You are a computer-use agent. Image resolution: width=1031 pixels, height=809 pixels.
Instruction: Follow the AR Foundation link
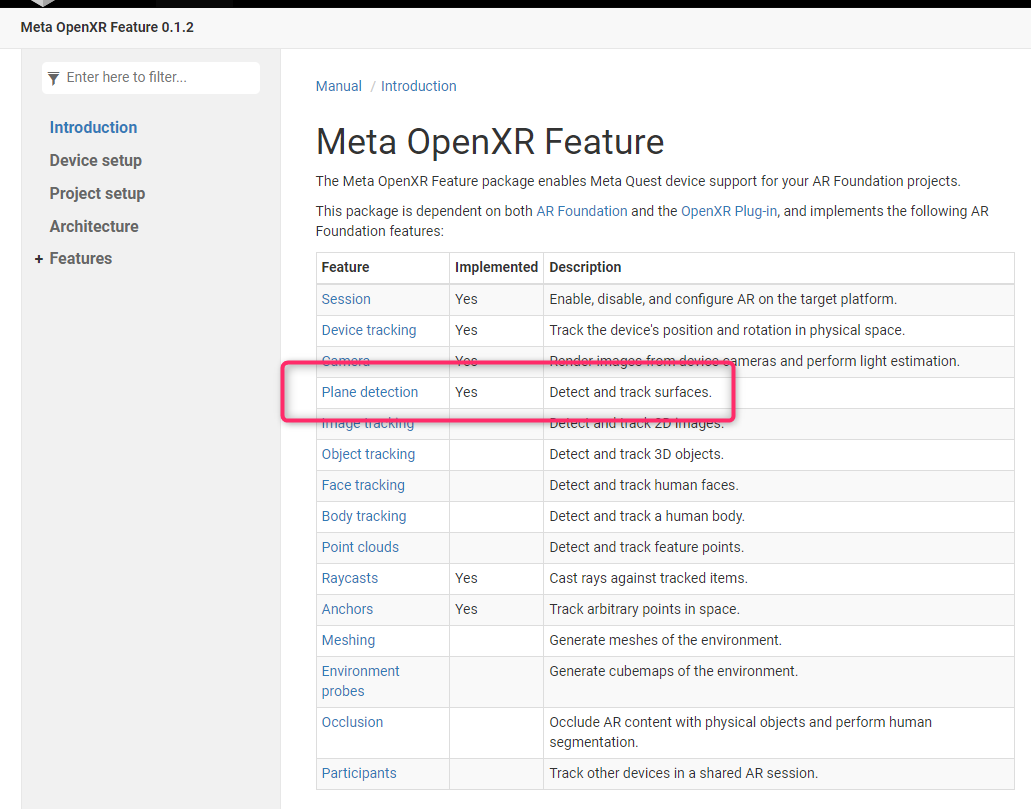pyautogui.click(x=582, y=211)
